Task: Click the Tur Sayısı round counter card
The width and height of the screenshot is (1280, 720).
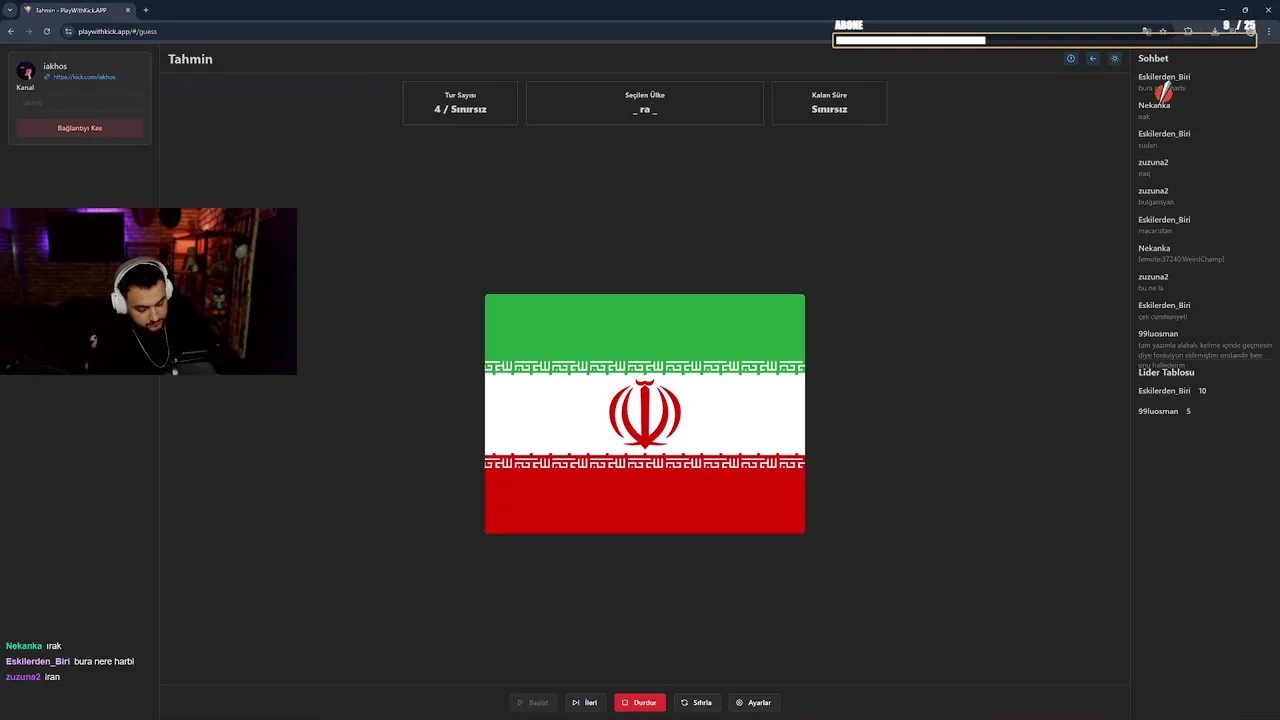Action: pos(460,103)
